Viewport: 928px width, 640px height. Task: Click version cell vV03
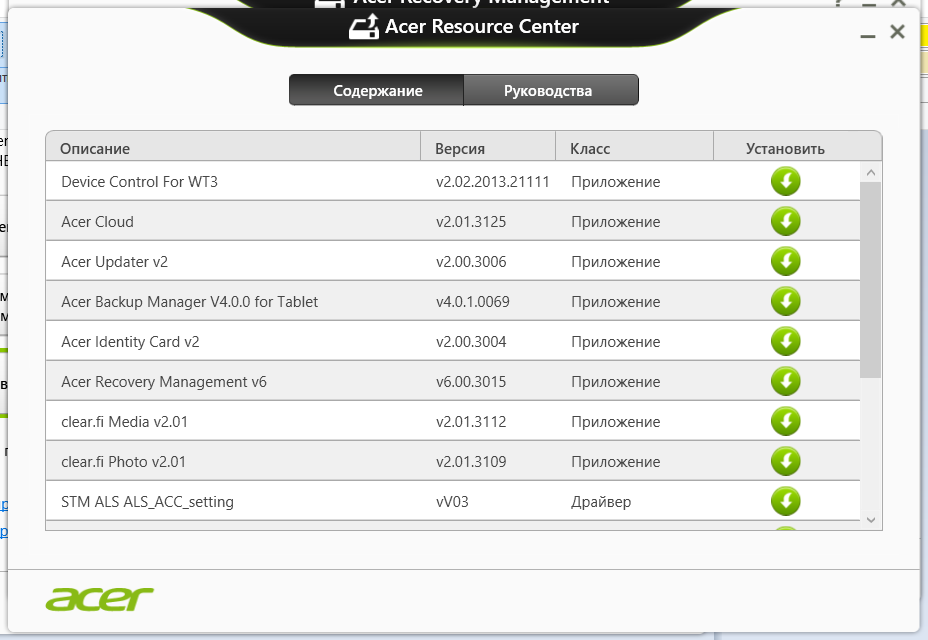tap(452, 501)
